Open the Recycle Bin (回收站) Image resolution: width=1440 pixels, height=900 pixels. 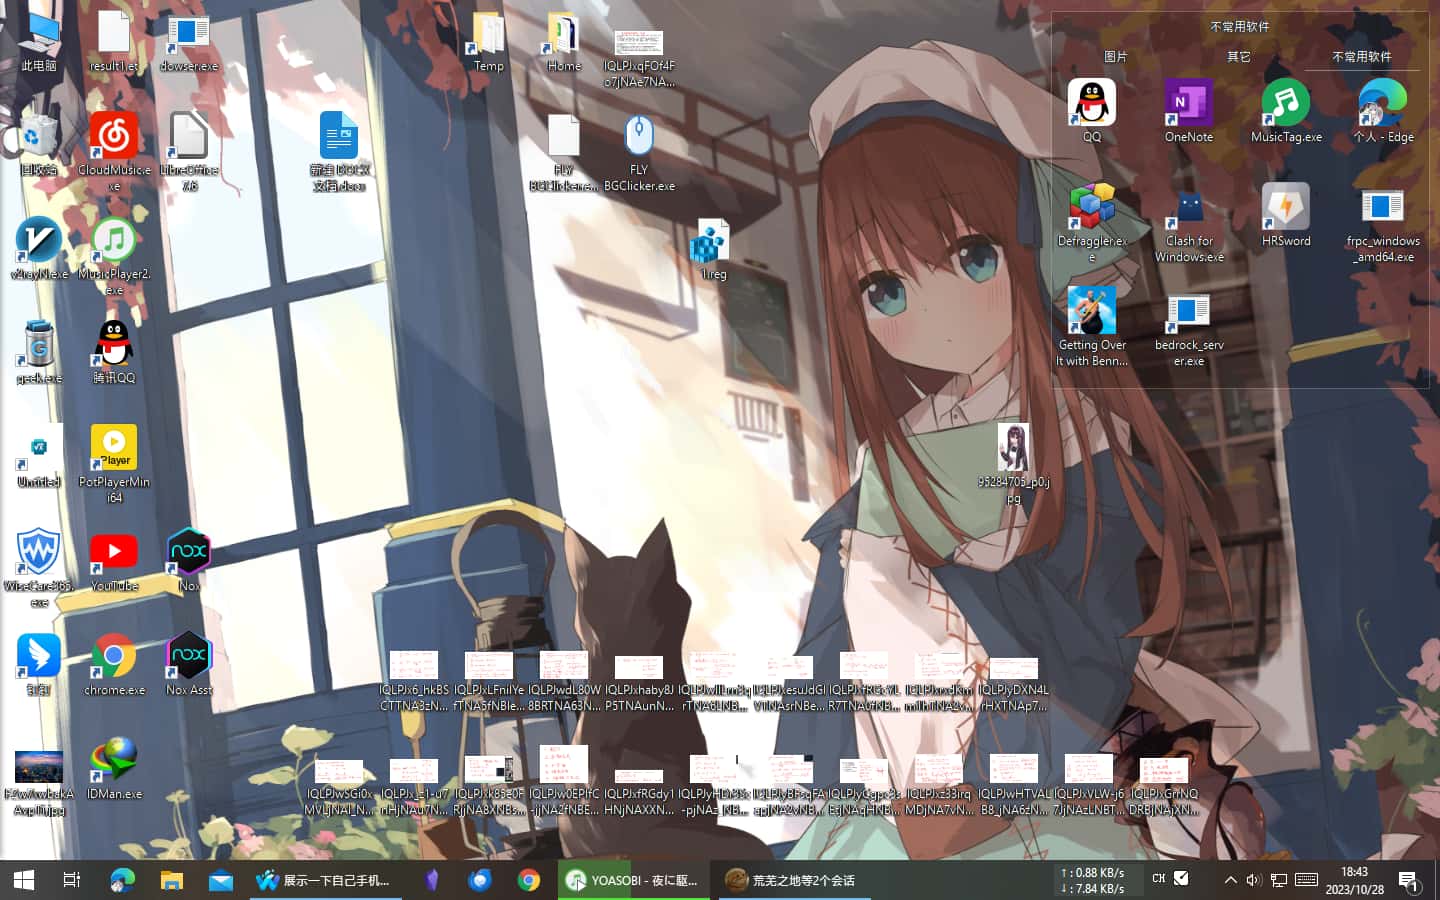(39, 137)
